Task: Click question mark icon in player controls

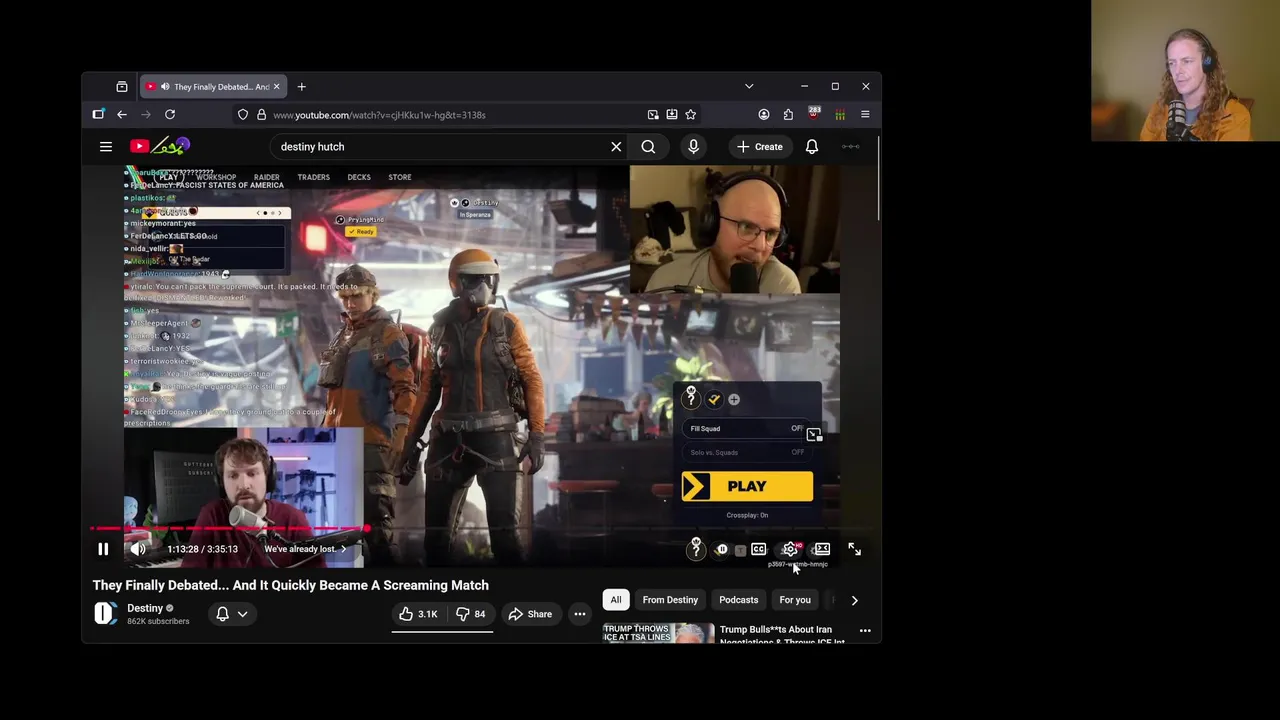Action: point(696,548)
